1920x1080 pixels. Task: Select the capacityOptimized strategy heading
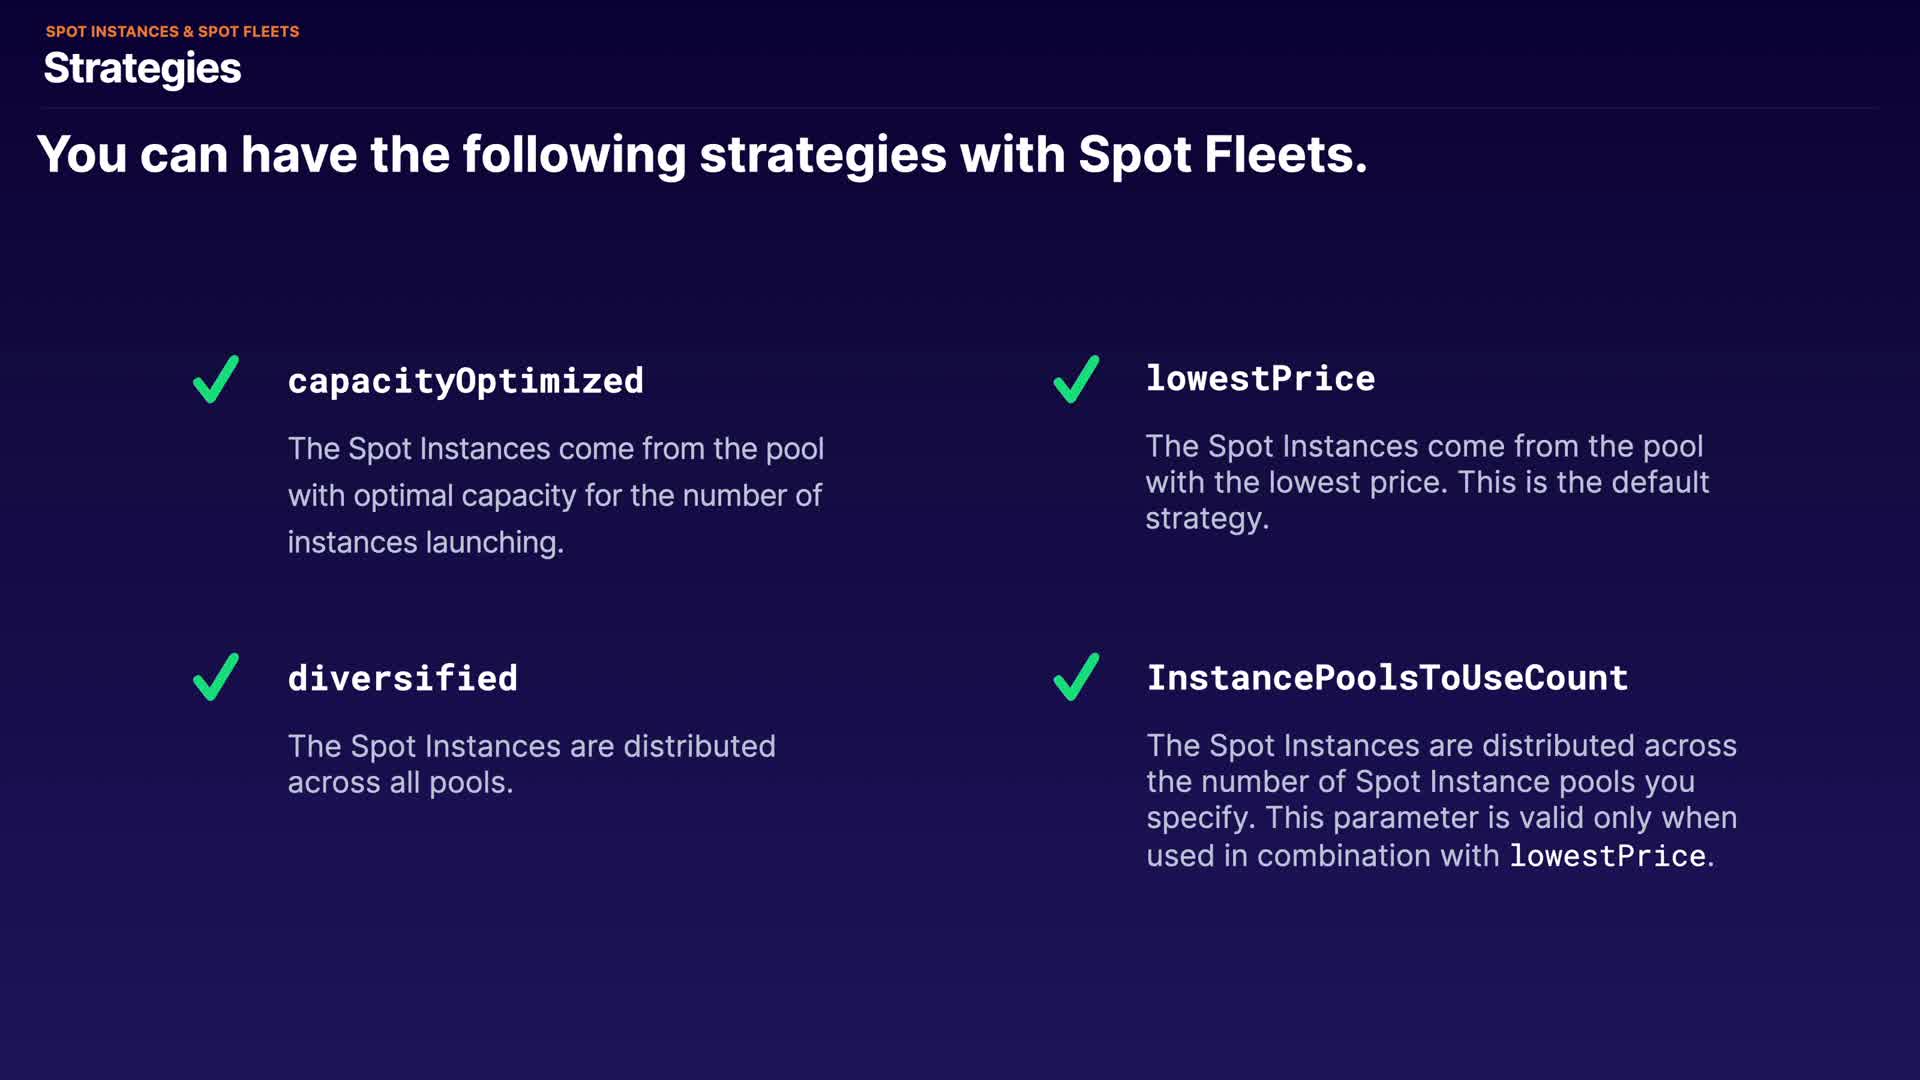[x=465, y=381]
